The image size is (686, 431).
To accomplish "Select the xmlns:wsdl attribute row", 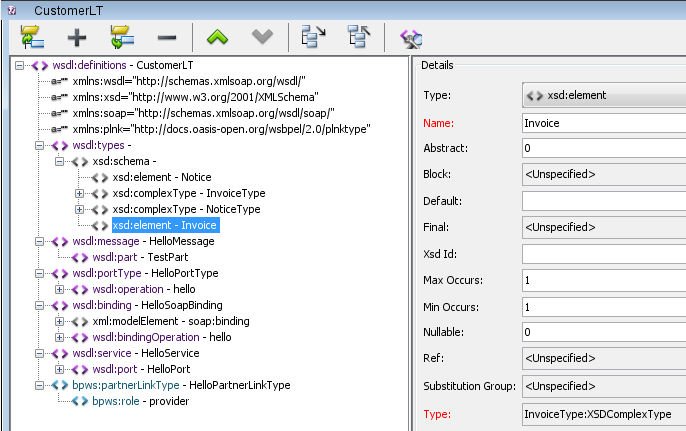I will (x=189, y=81).
